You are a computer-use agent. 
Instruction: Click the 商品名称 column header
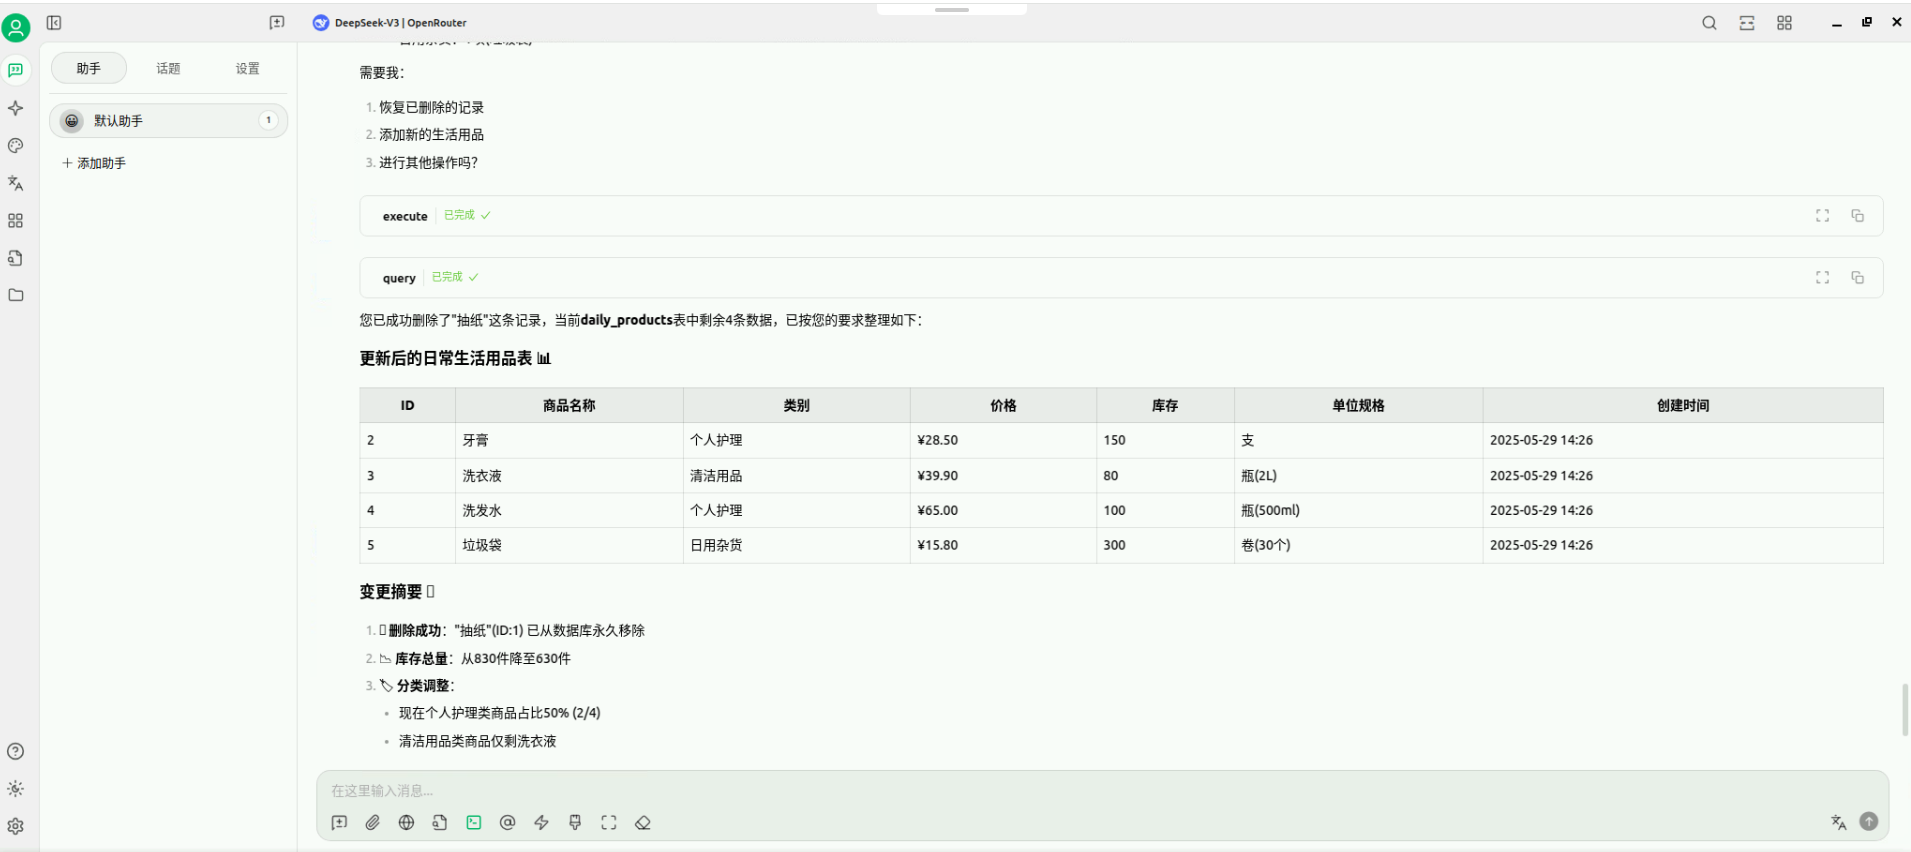[569, 406]
